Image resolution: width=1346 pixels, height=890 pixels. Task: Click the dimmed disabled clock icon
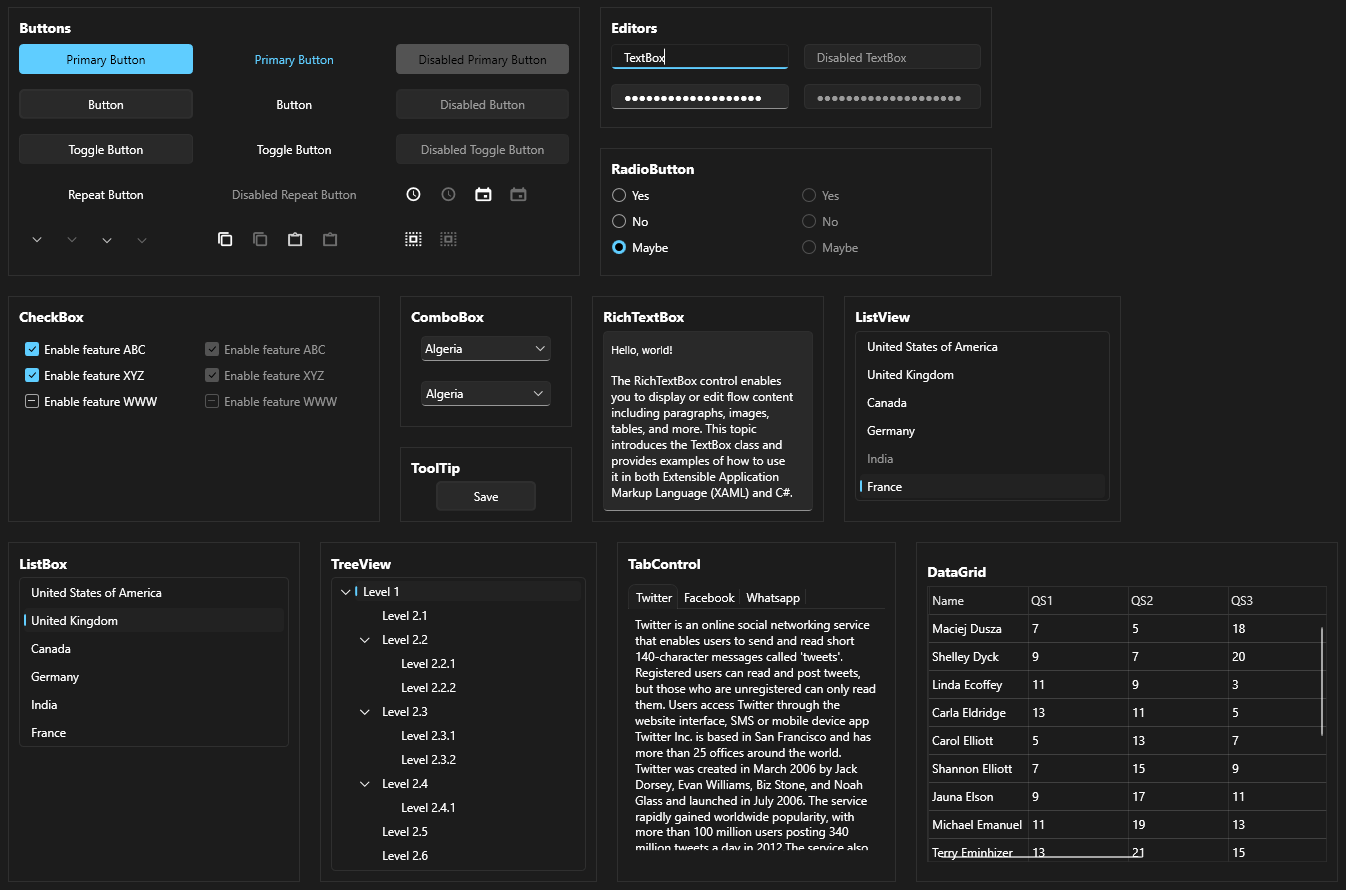pos(448,194)
